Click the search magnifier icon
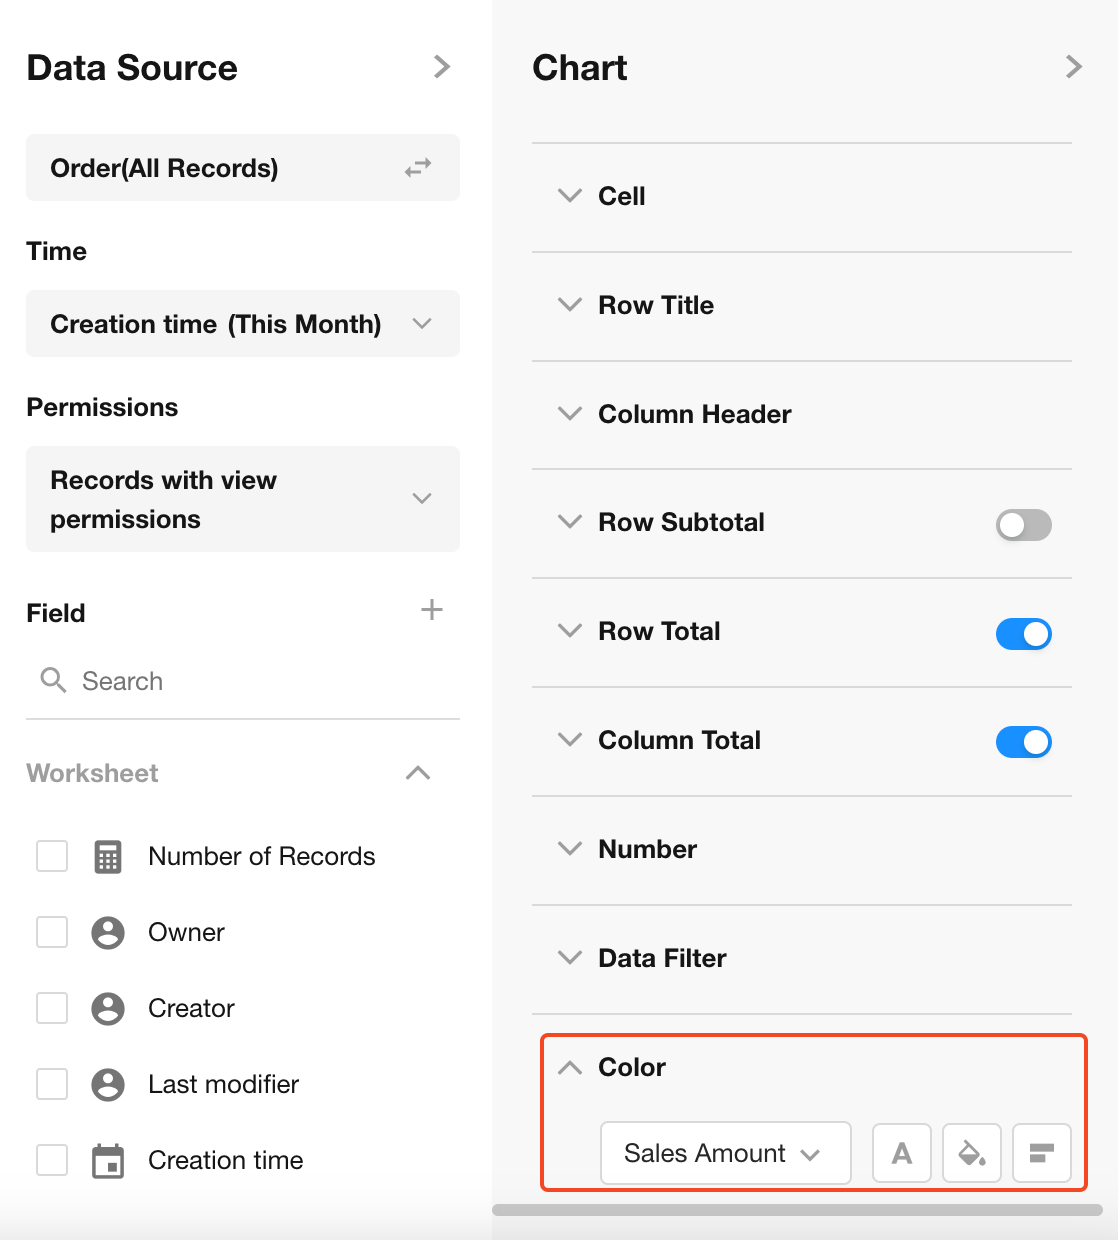The height and width of the screenshot is (1240, 1118). coord(53,681)
